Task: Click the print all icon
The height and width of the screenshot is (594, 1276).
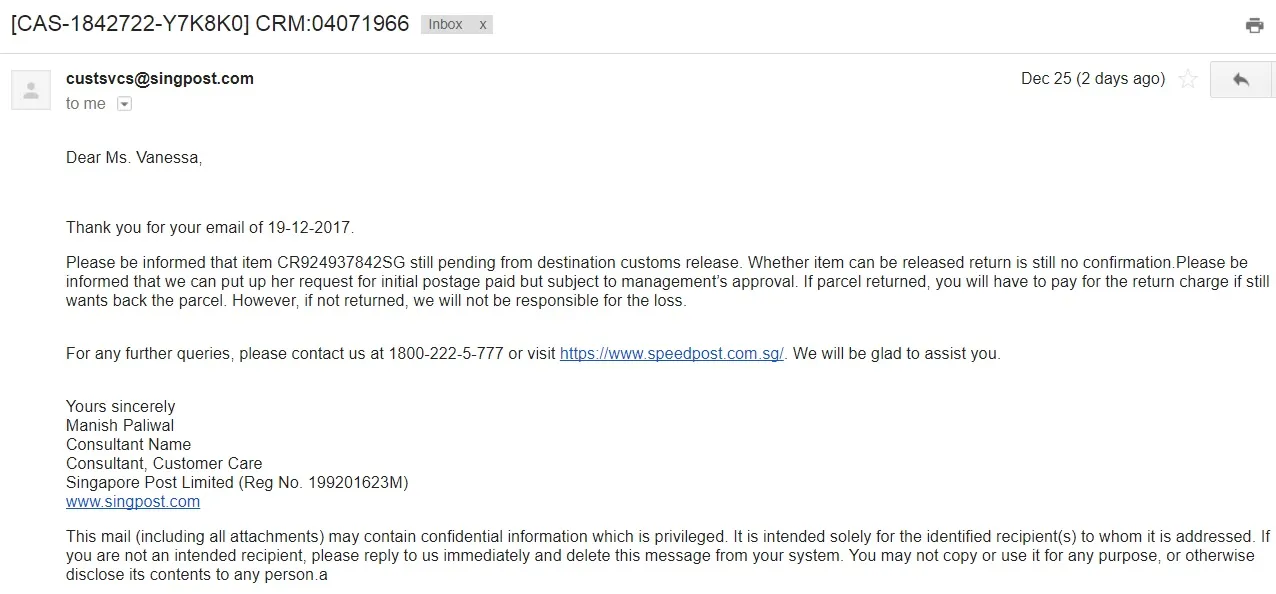Action: (1254, 26)
